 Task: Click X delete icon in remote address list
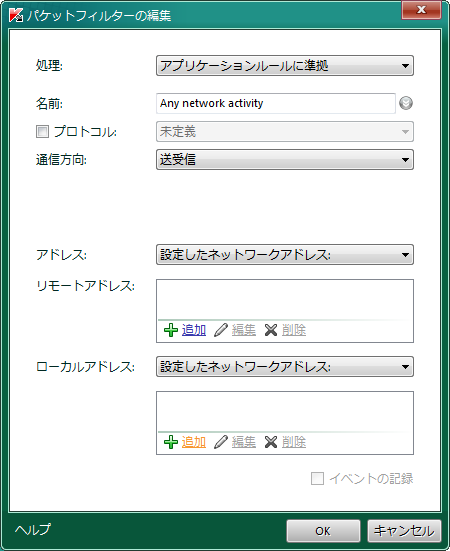(x=271, y=330)
